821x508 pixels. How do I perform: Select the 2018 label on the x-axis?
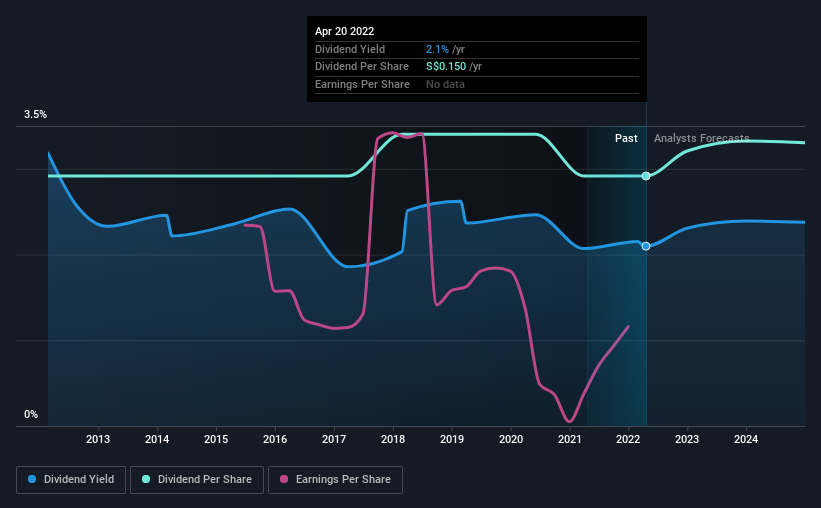coord(393,439)
